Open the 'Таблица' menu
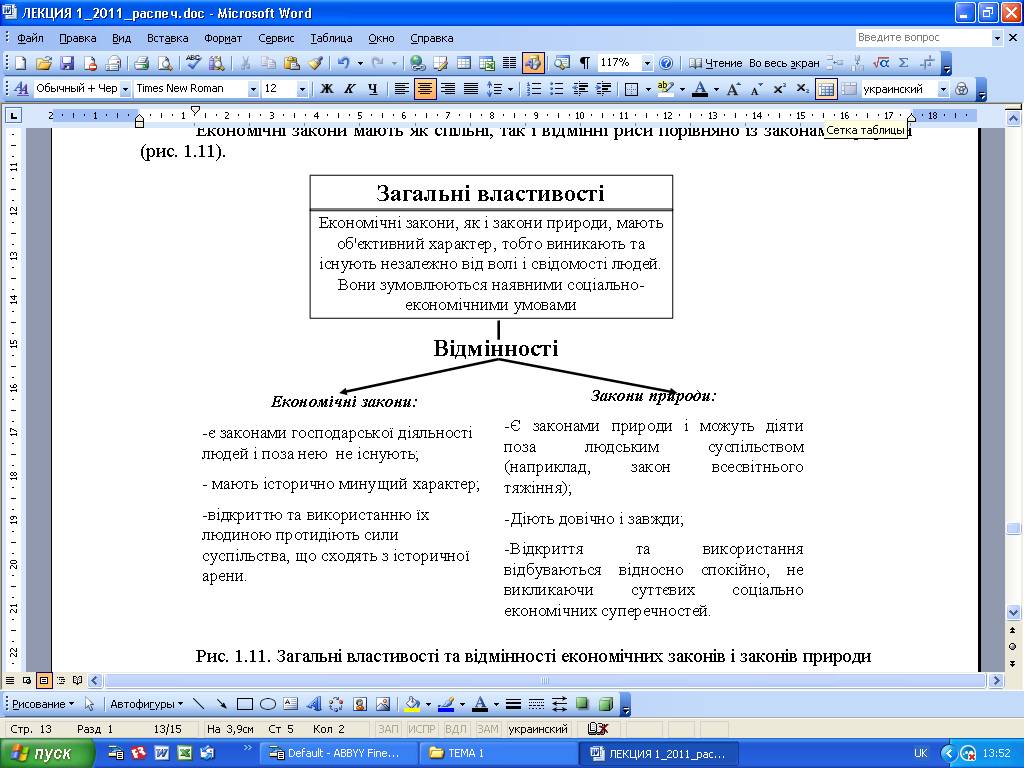This screenshot has width=1024, height=768. tap(331, 38)
